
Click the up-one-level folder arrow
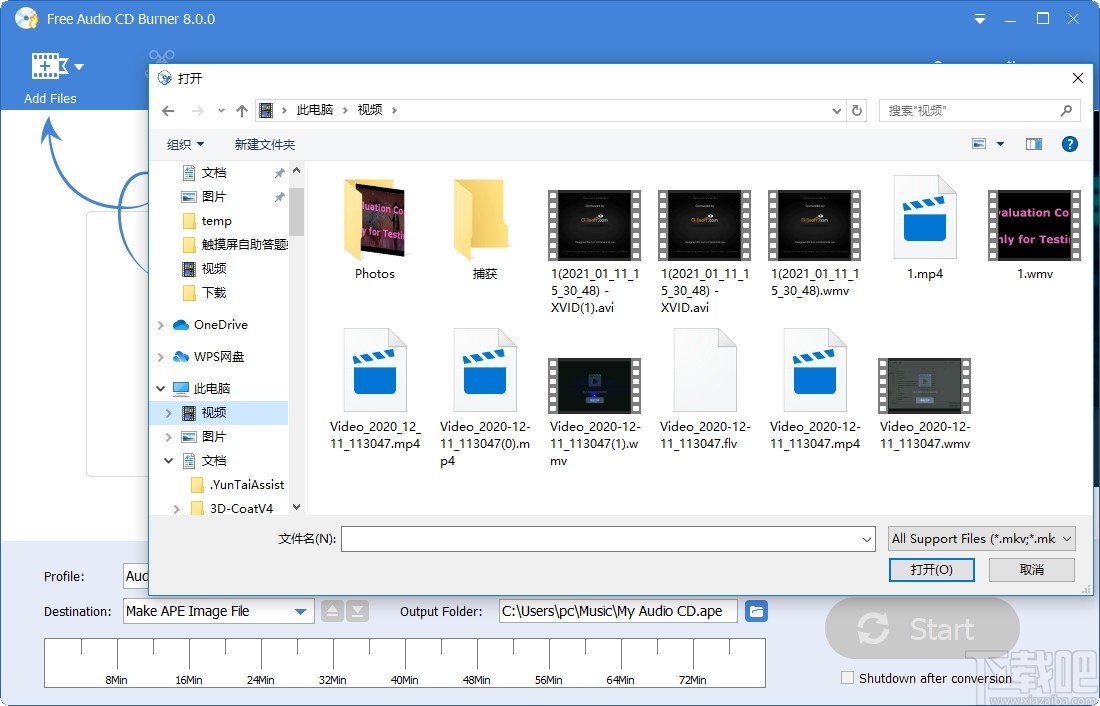(241, 110)
